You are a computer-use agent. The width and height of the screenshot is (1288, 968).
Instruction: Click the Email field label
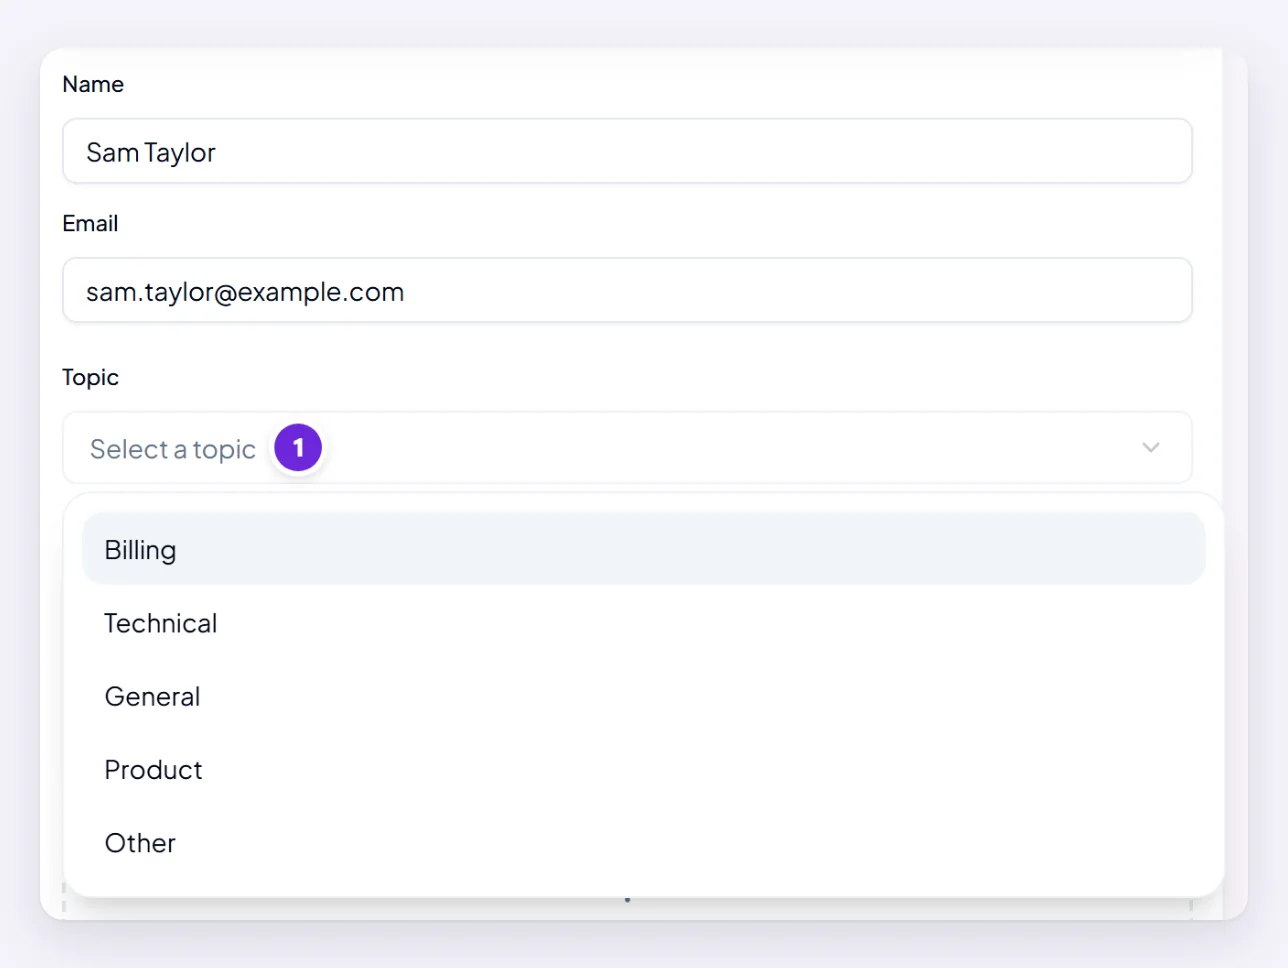coord(90,223)
